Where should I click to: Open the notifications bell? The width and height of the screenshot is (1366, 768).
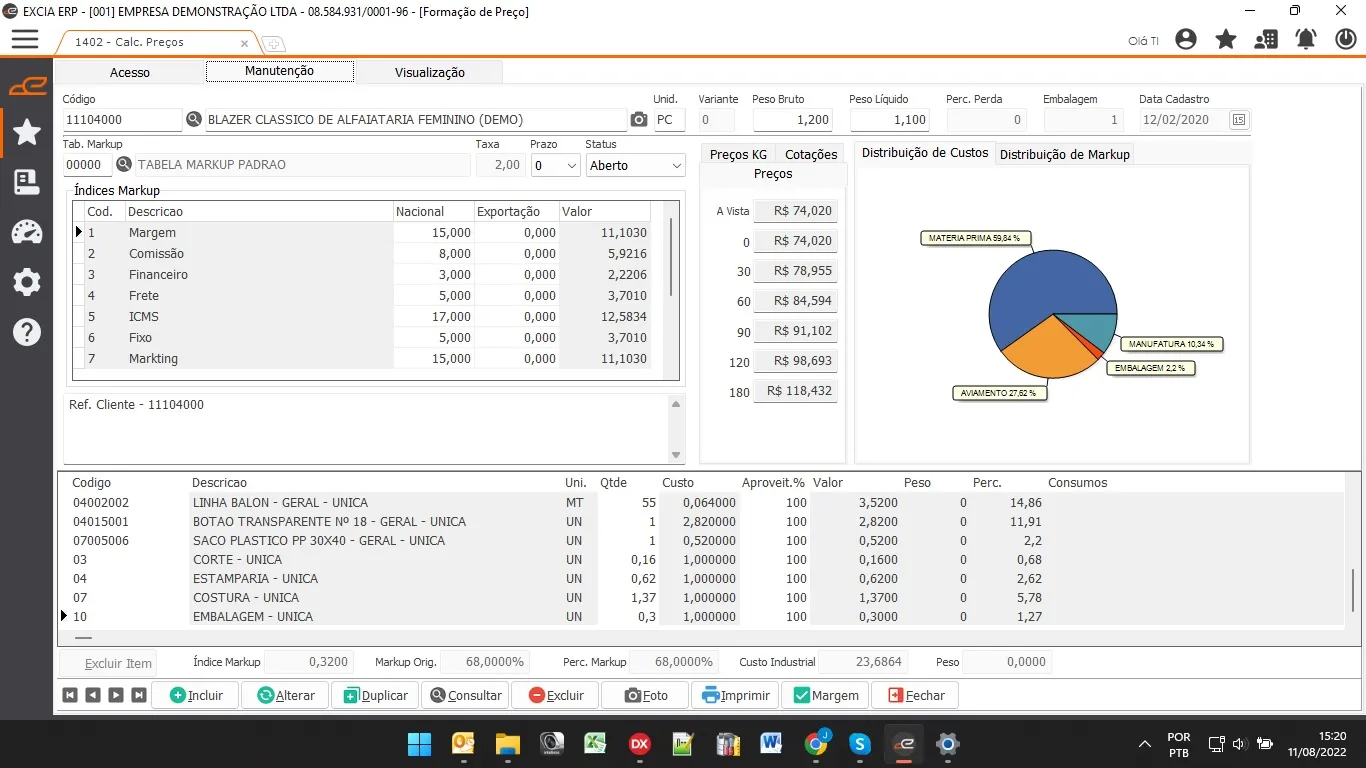click(1306, 40)
